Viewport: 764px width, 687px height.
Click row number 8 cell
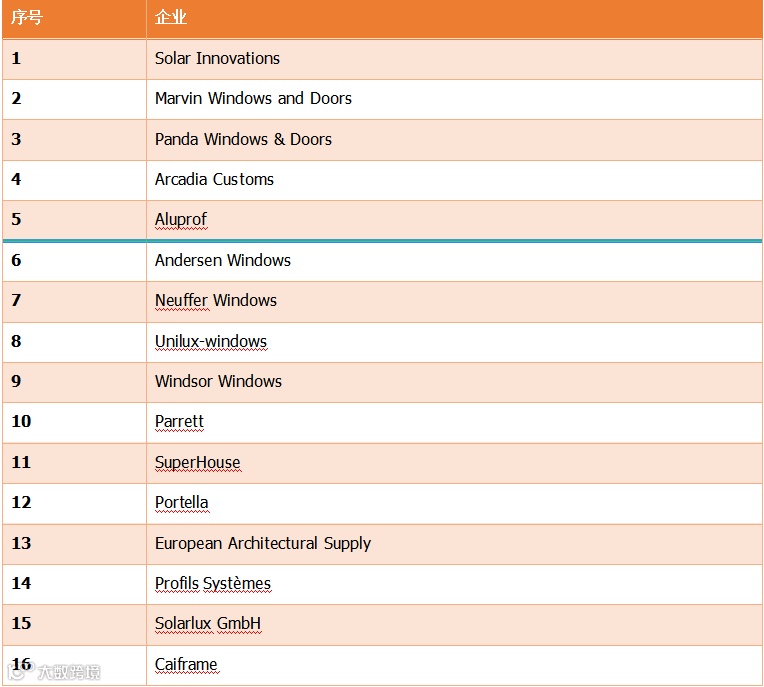pyautogui.click(x=74, y=342)
